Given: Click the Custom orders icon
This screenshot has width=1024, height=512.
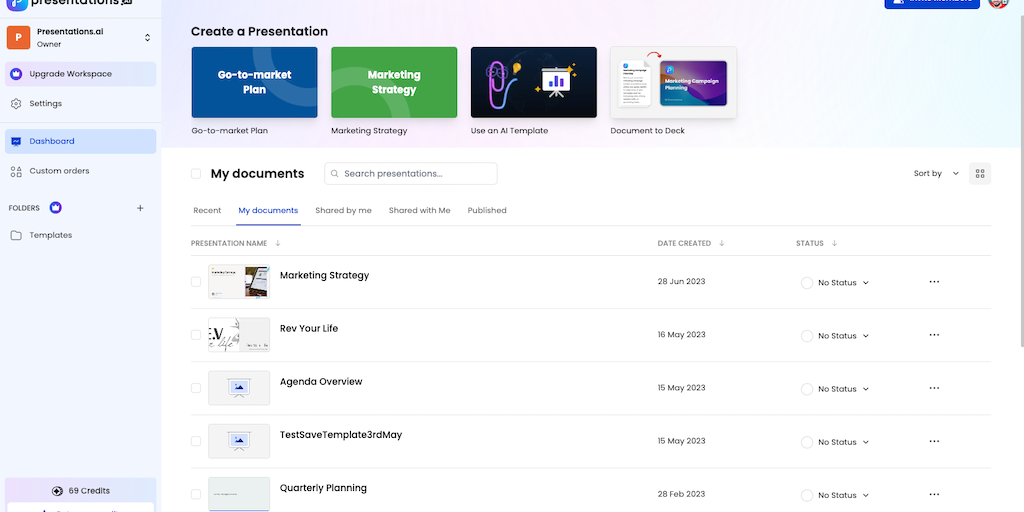Looking at the screenshot, I should pyautogui.click(x=16, y=171).
